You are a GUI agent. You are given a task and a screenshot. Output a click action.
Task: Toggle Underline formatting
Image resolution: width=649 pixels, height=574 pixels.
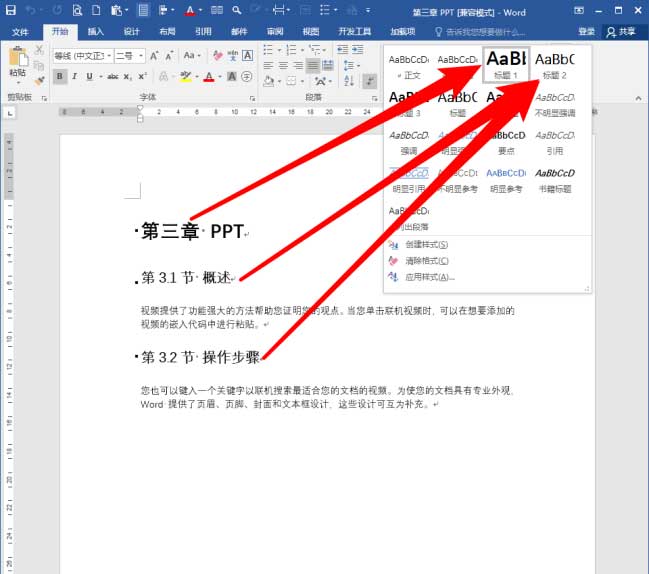(89, 77)
